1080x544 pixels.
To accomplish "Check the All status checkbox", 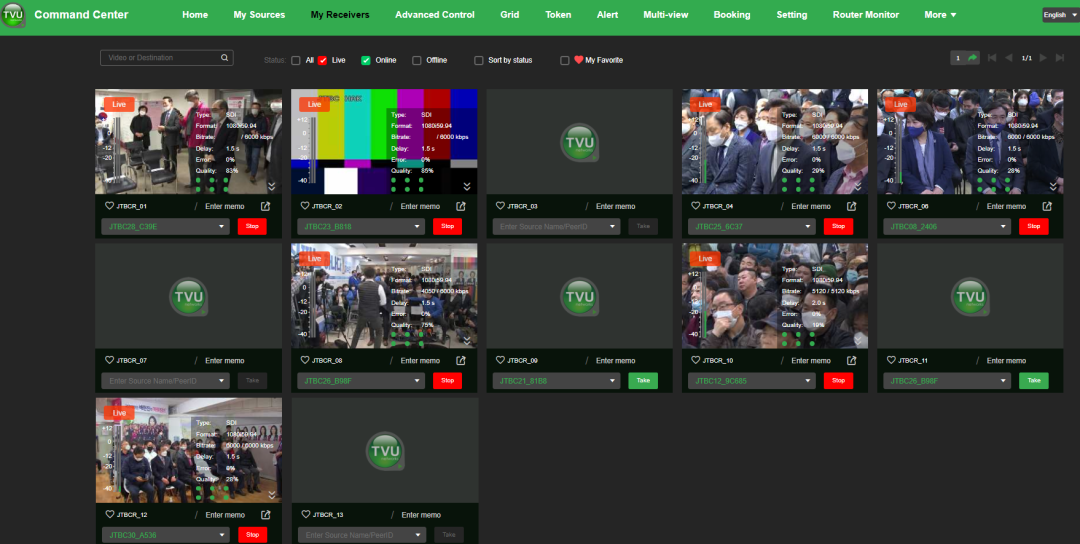I will pyautogui.click(x=296, y=61).
